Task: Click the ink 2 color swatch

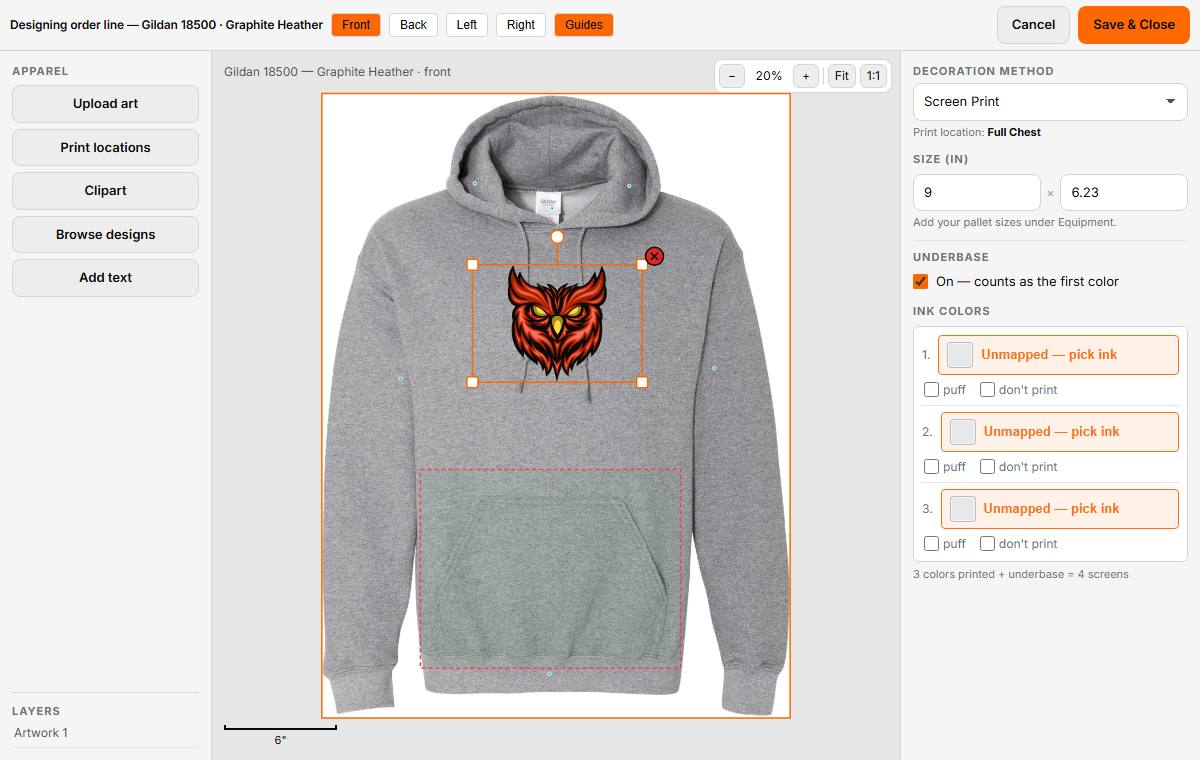Action: click(963, 432)
